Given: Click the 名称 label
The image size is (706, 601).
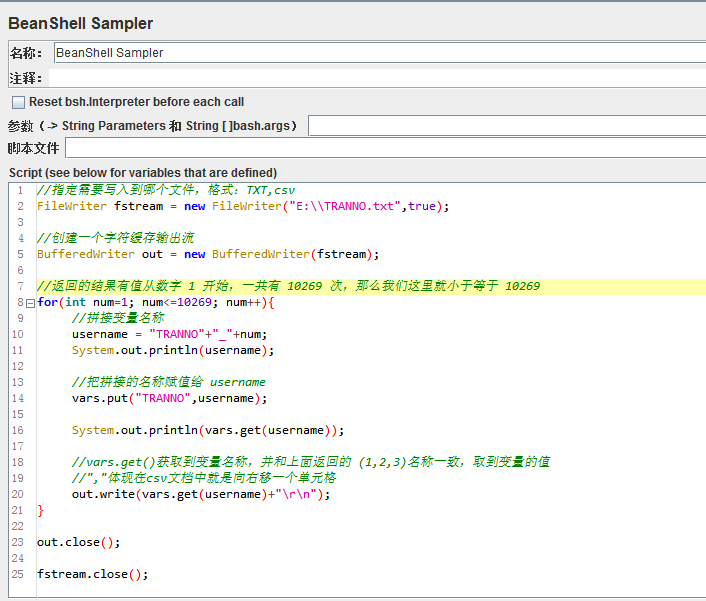Looking at the screenshot, I should [26, 53].
